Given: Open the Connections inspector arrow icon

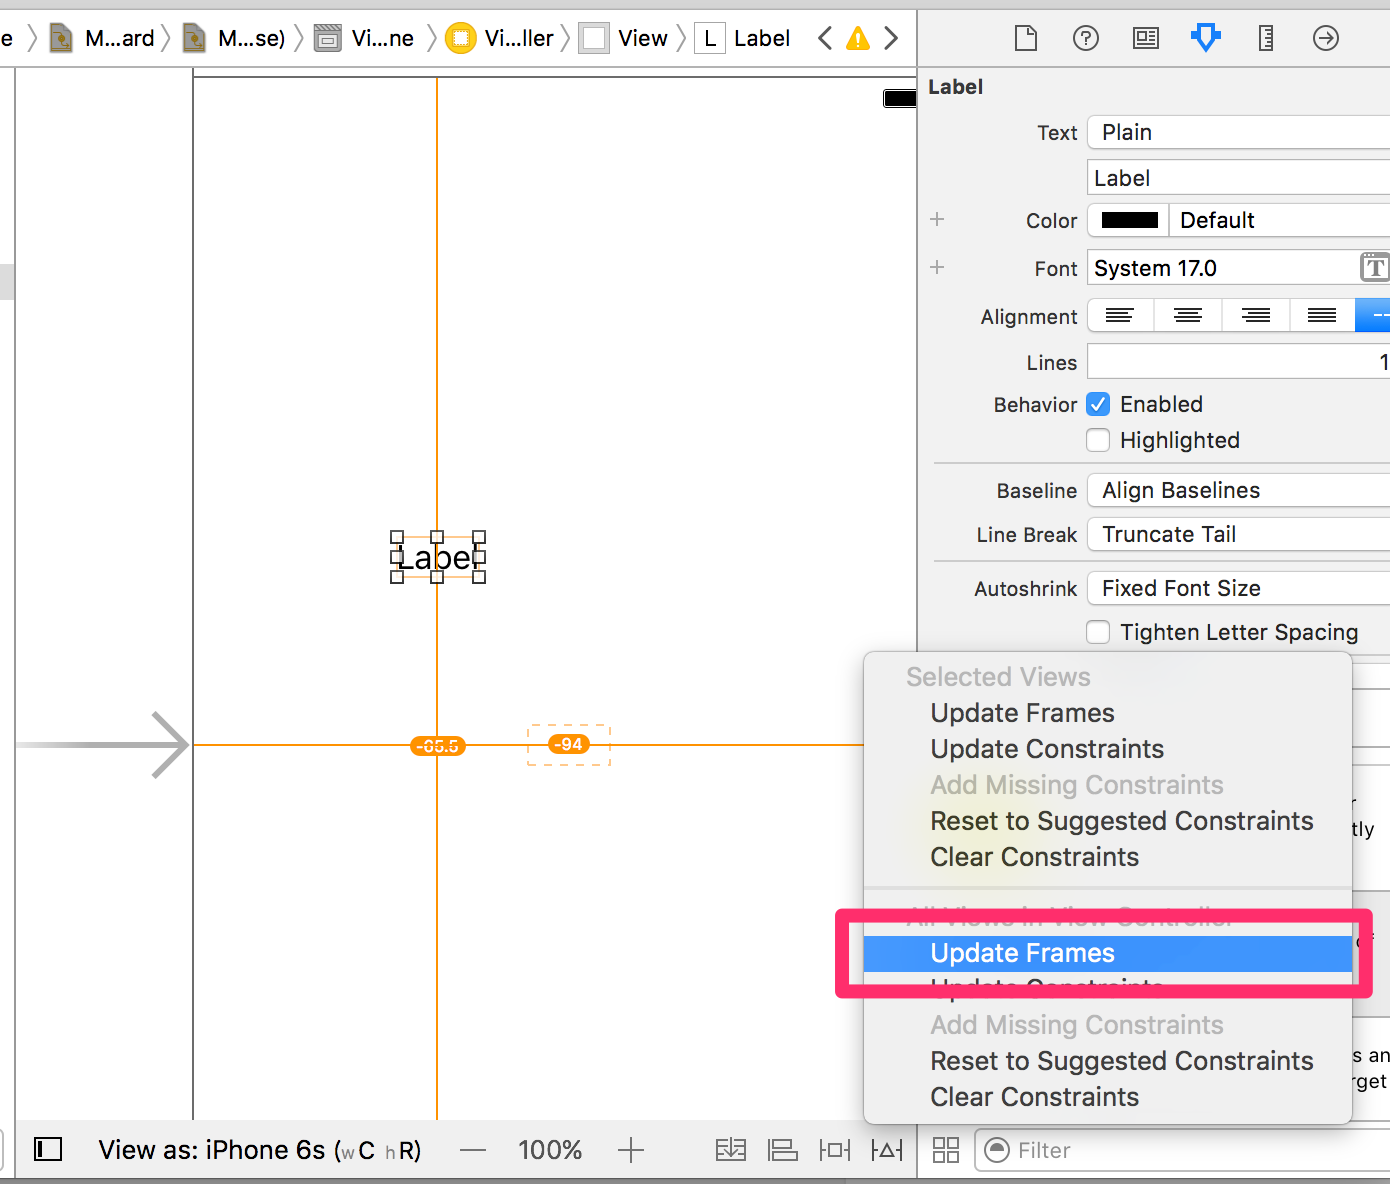Looking at the screenshot, I should coord(1325,38).
